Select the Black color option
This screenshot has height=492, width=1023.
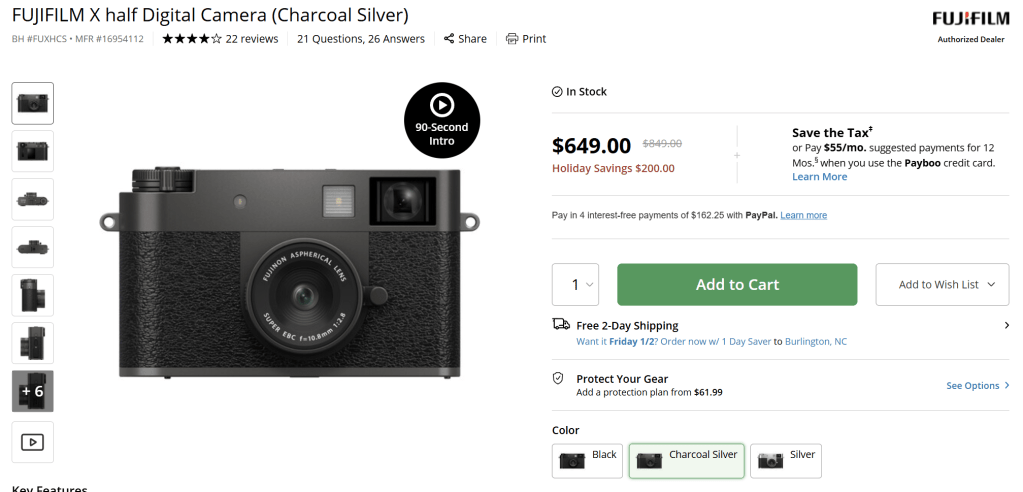pyautogui.click(x=588, y=460)
